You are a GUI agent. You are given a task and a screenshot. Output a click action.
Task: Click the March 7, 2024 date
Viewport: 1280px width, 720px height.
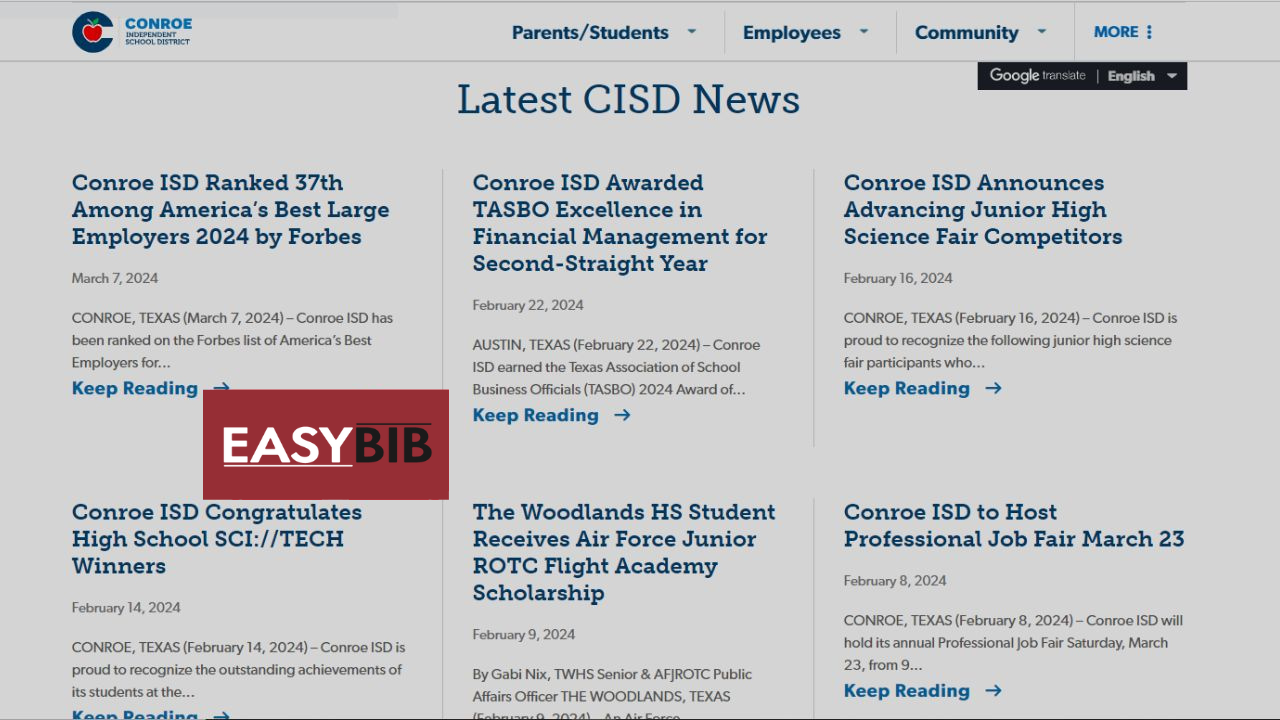[115, 278]
